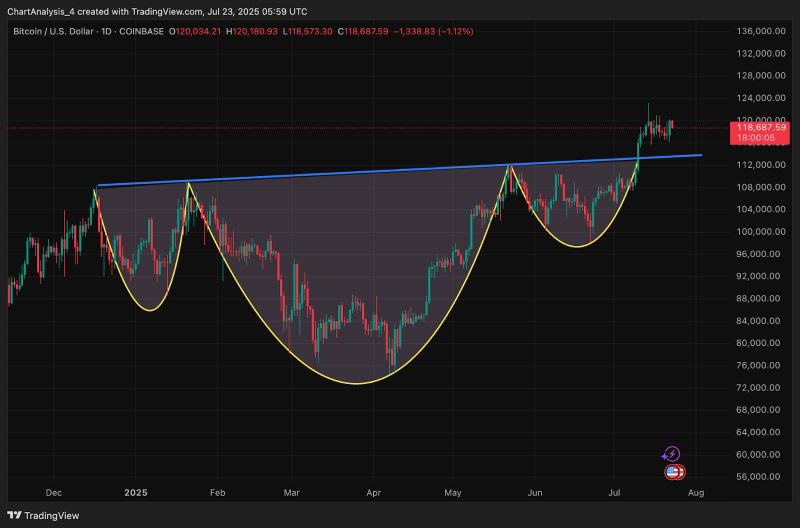Open the purple lightning event marker

[x=672, y=454]
